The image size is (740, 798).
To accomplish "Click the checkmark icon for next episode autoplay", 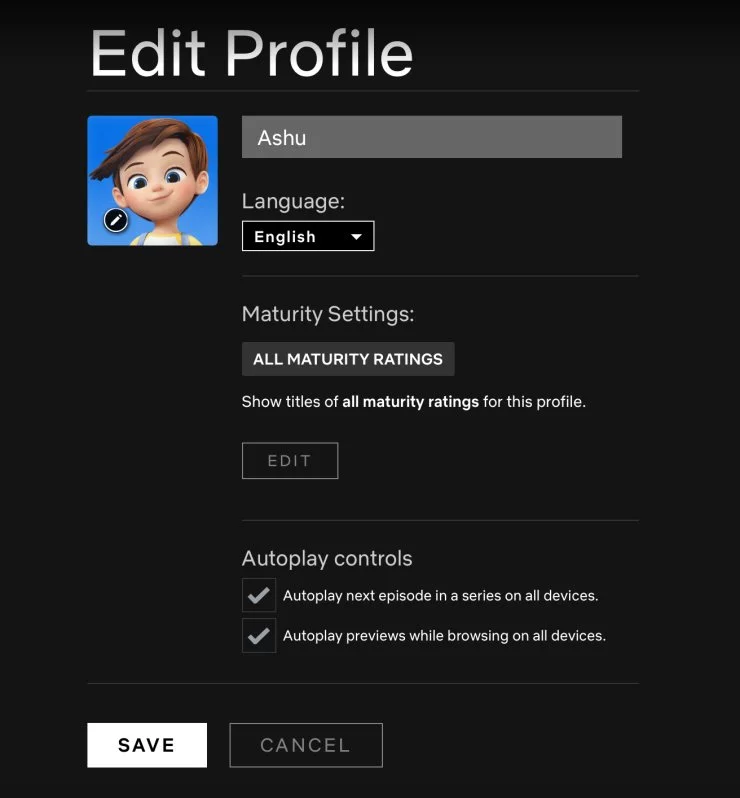I will [x=259, y=595].
